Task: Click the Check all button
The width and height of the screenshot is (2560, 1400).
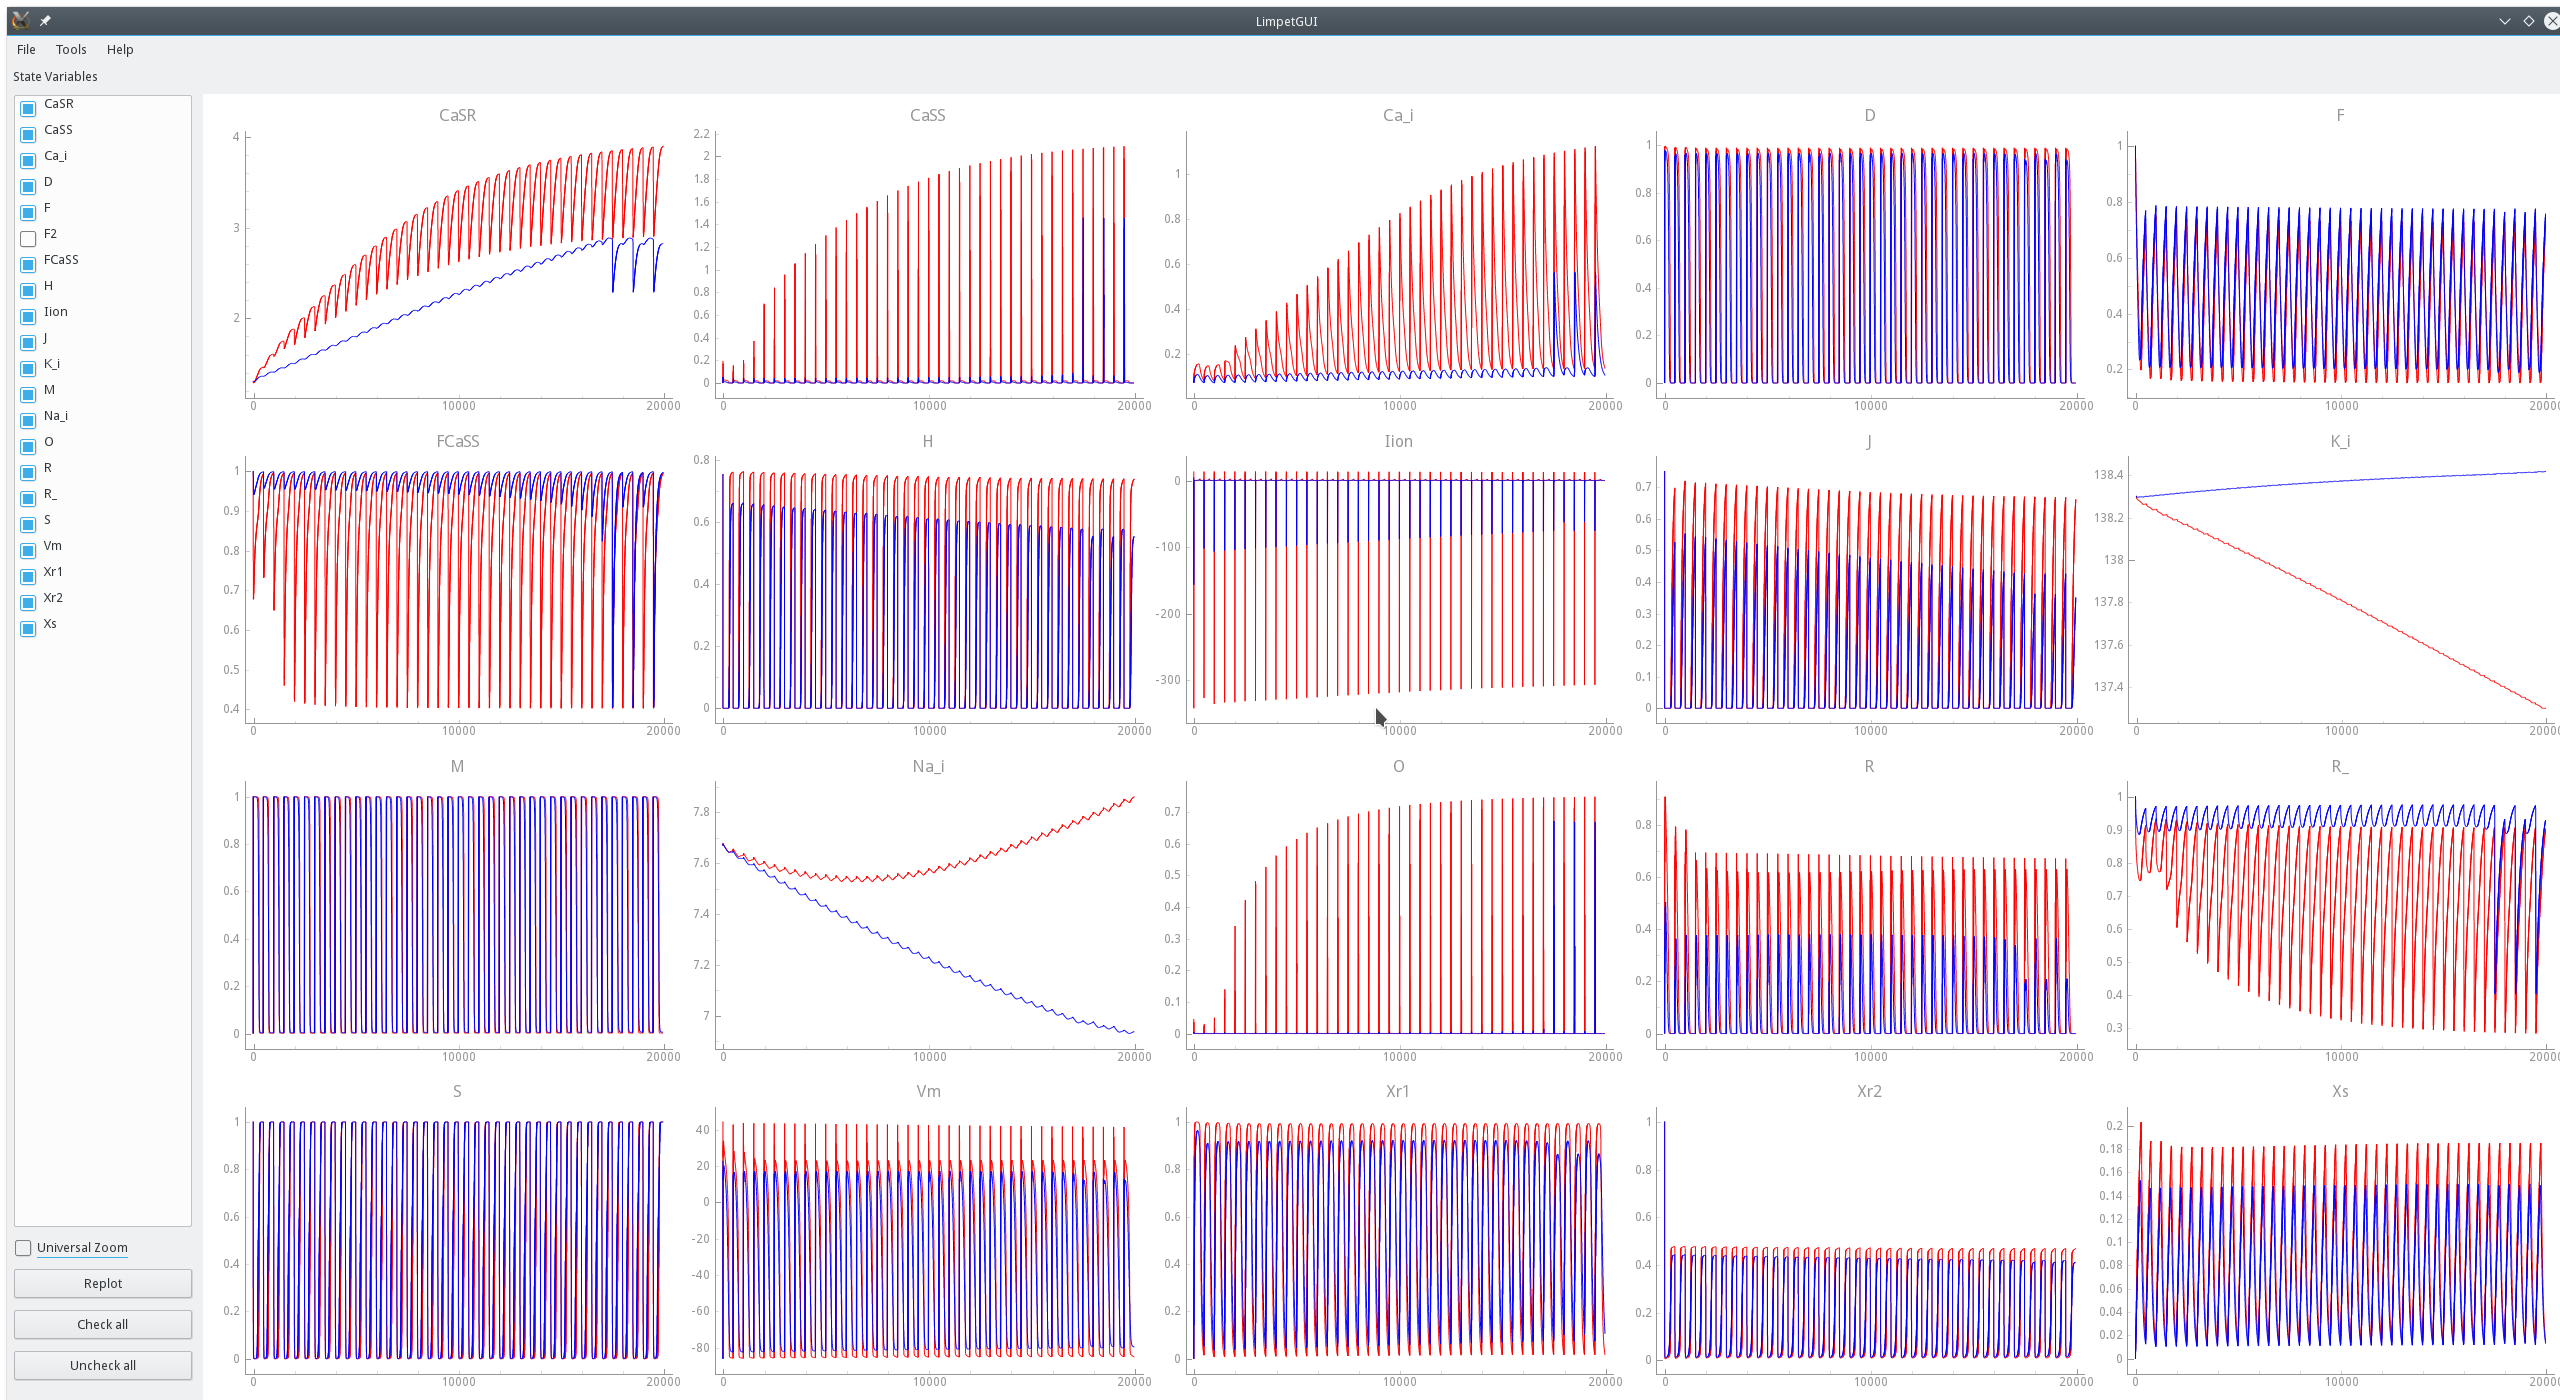Action: pos(102,1324)
